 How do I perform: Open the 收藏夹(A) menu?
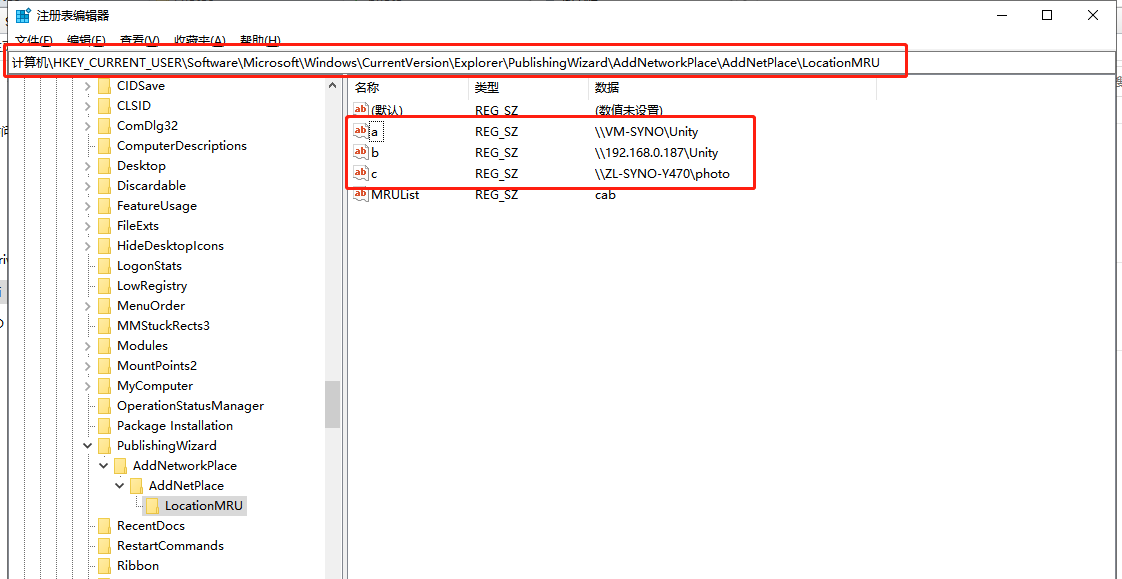[x=200, y=40]
